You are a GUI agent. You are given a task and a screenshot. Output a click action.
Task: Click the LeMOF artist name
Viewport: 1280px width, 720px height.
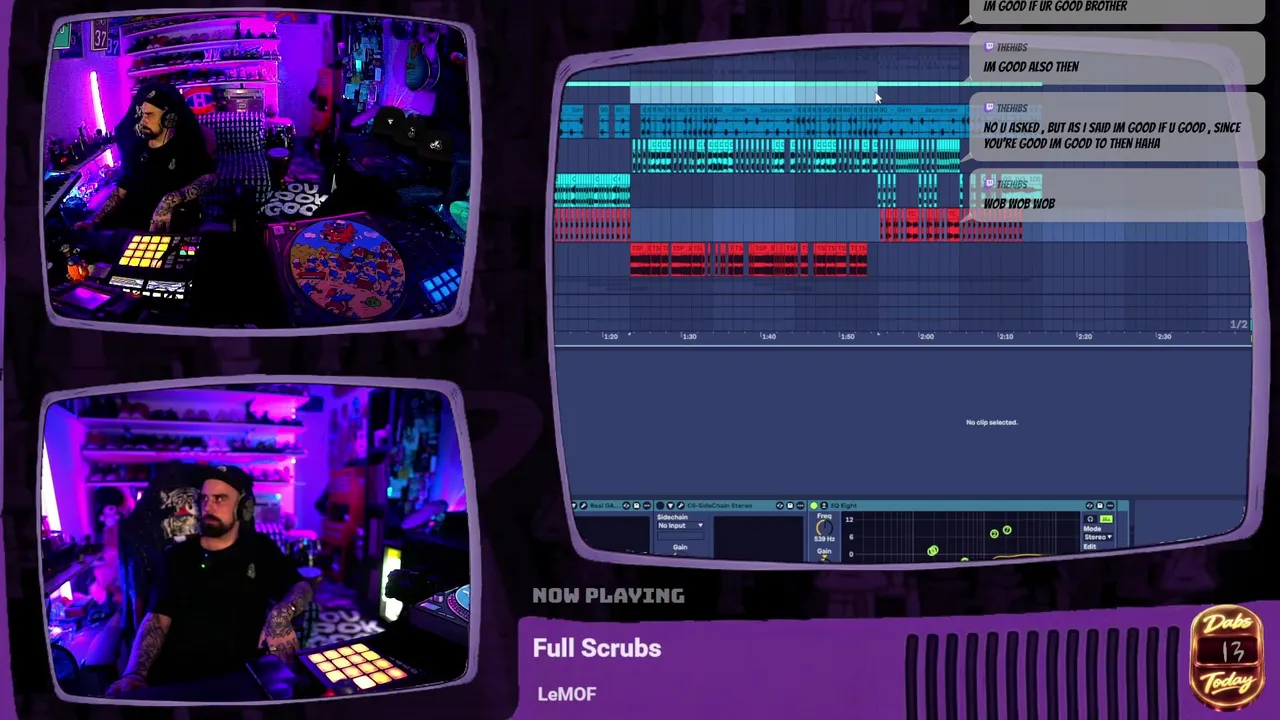(567, 694)
